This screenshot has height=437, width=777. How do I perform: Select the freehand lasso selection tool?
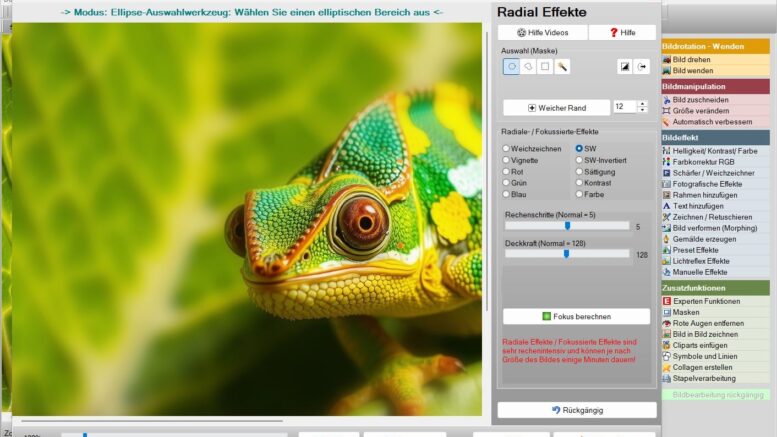click(528, 67)
